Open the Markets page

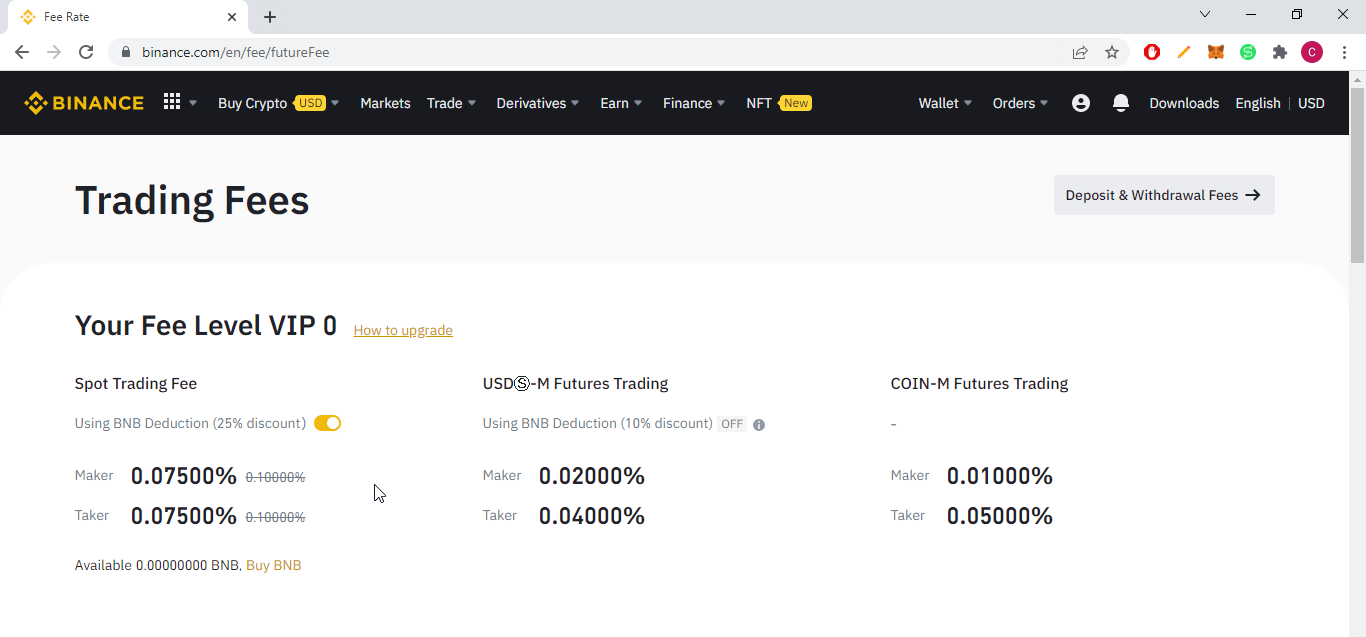(x=385, y=103)
